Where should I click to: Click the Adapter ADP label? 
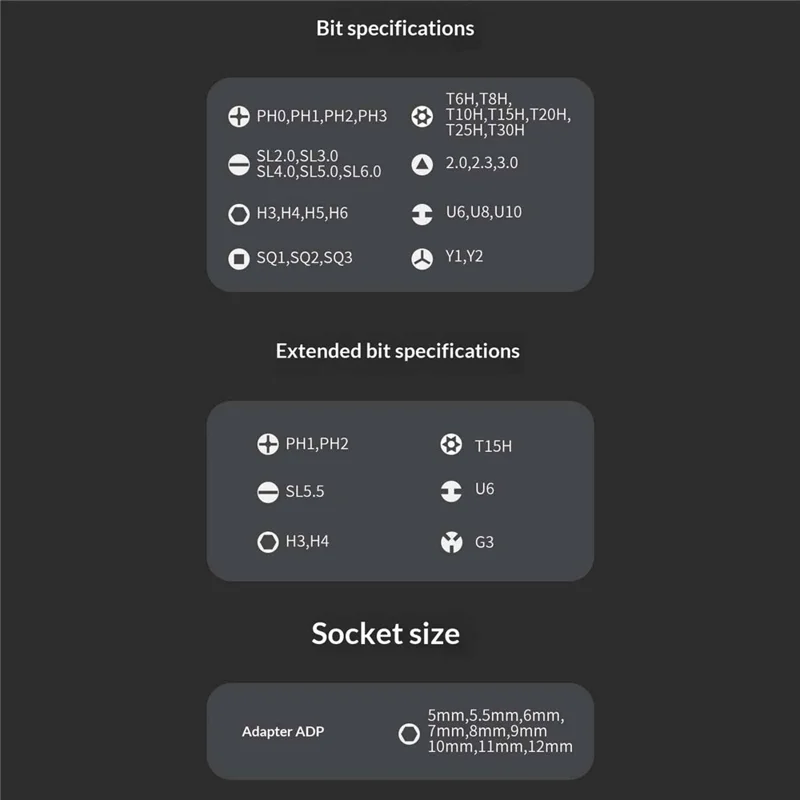point(283,732)
